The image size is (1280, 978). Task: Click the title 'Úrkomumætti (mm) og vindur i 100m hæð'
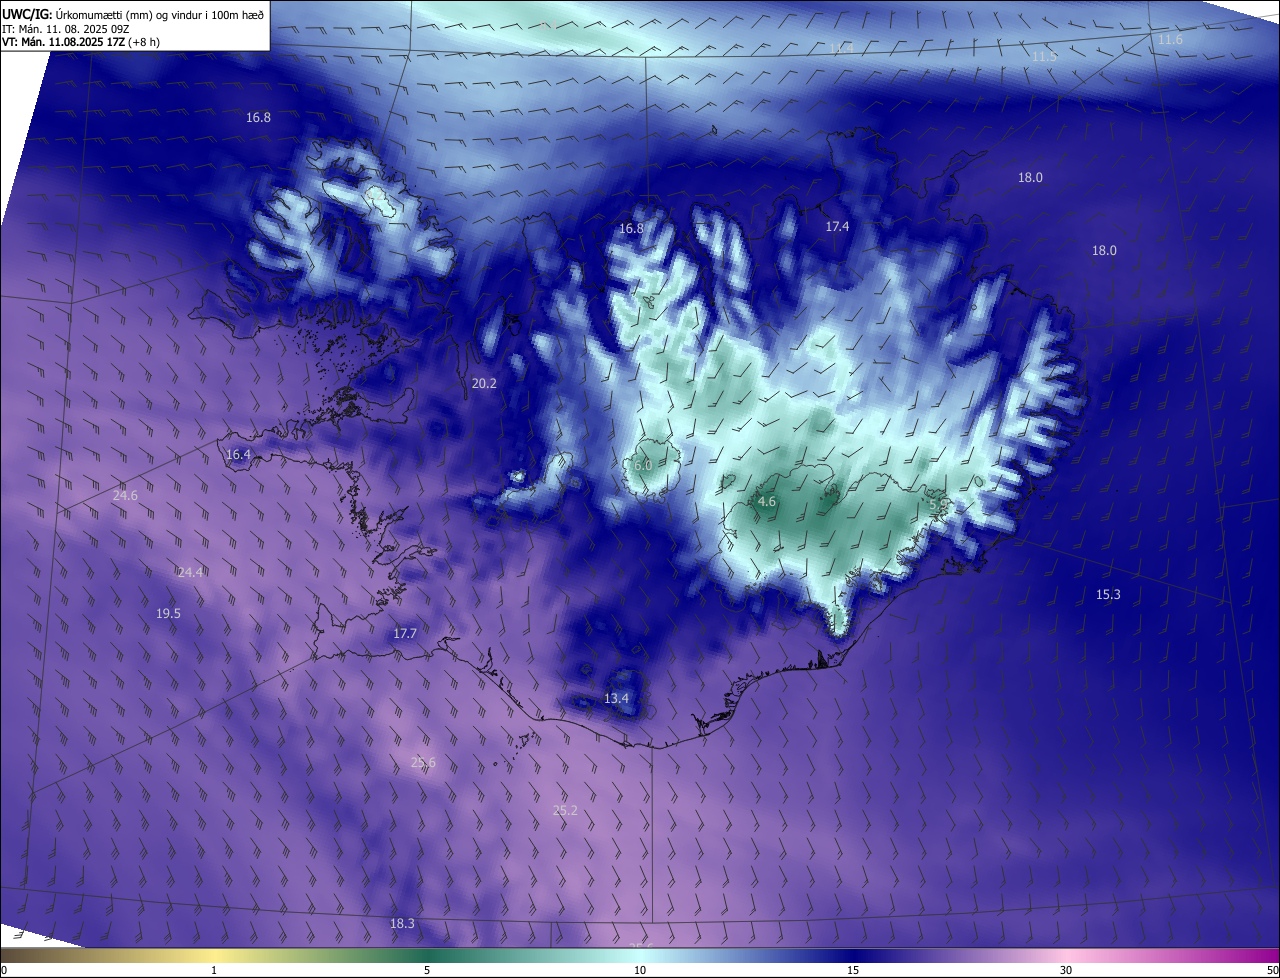tap(160, 14)
